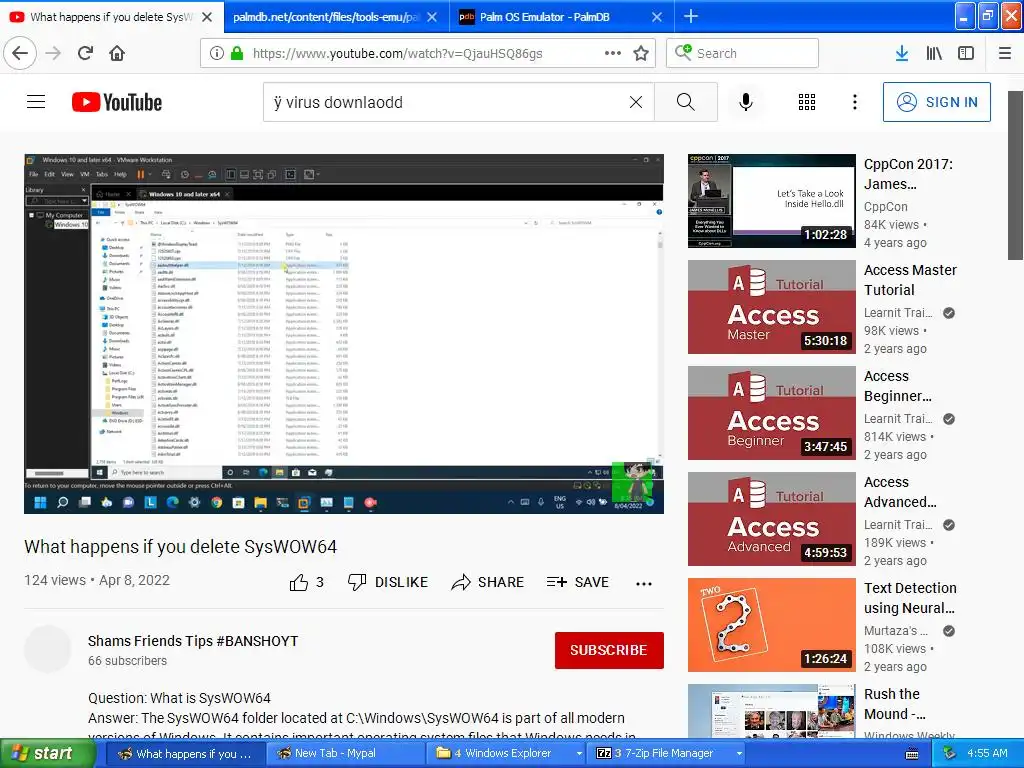
Task: Like the video with thumbs up
Action: click(306, 582)
